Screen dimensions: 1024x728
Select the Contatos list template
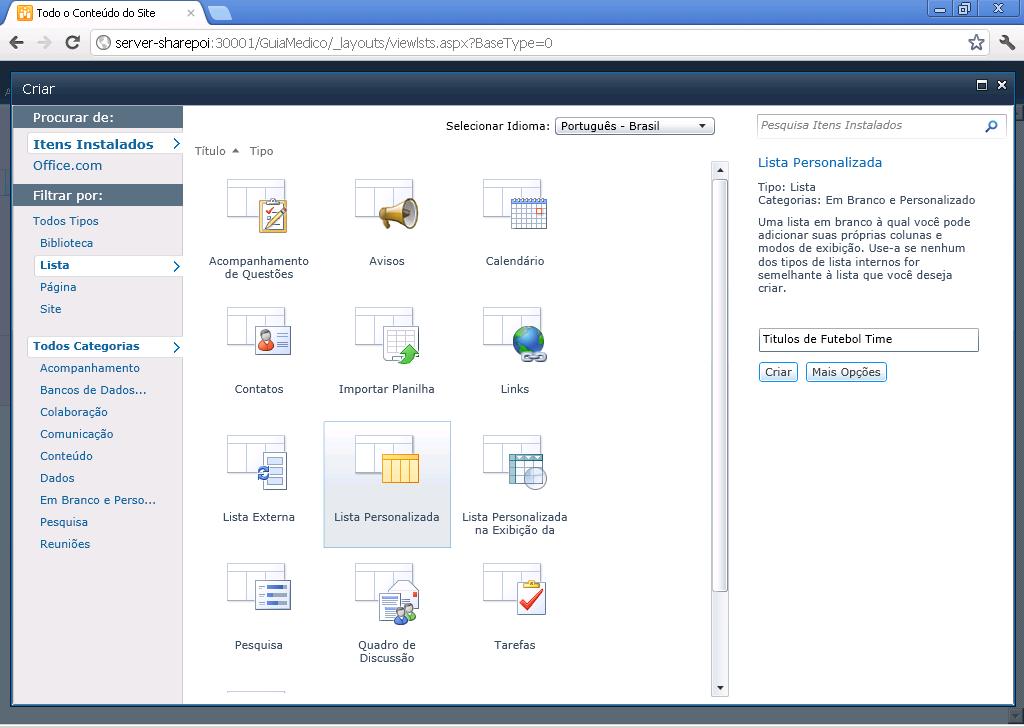258,335
